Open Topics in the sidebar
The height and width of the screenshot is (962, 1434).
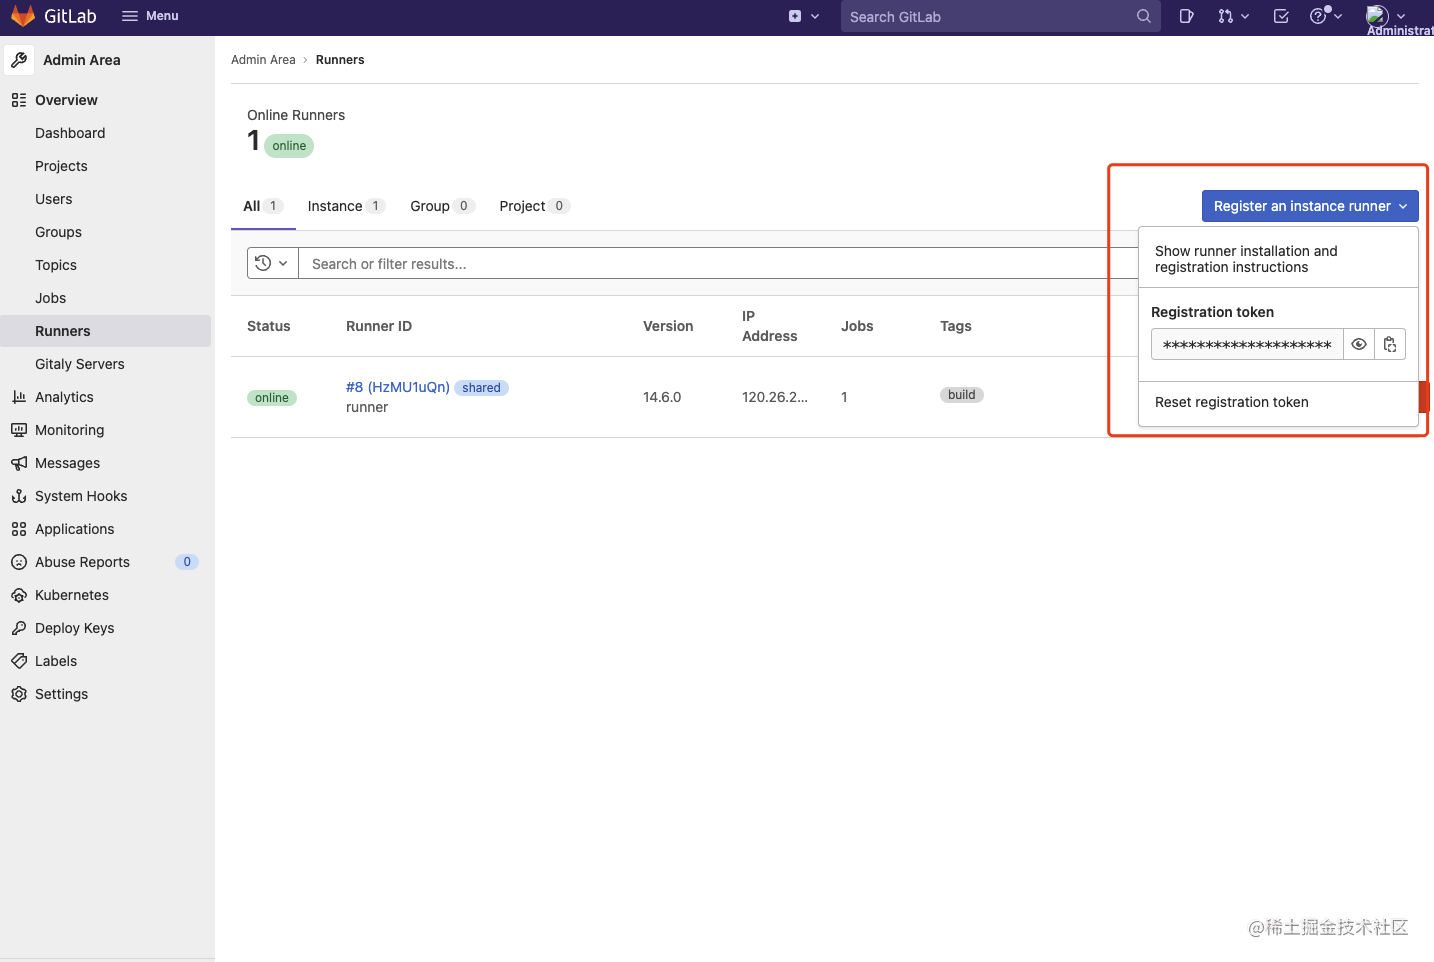coord(56,265)
